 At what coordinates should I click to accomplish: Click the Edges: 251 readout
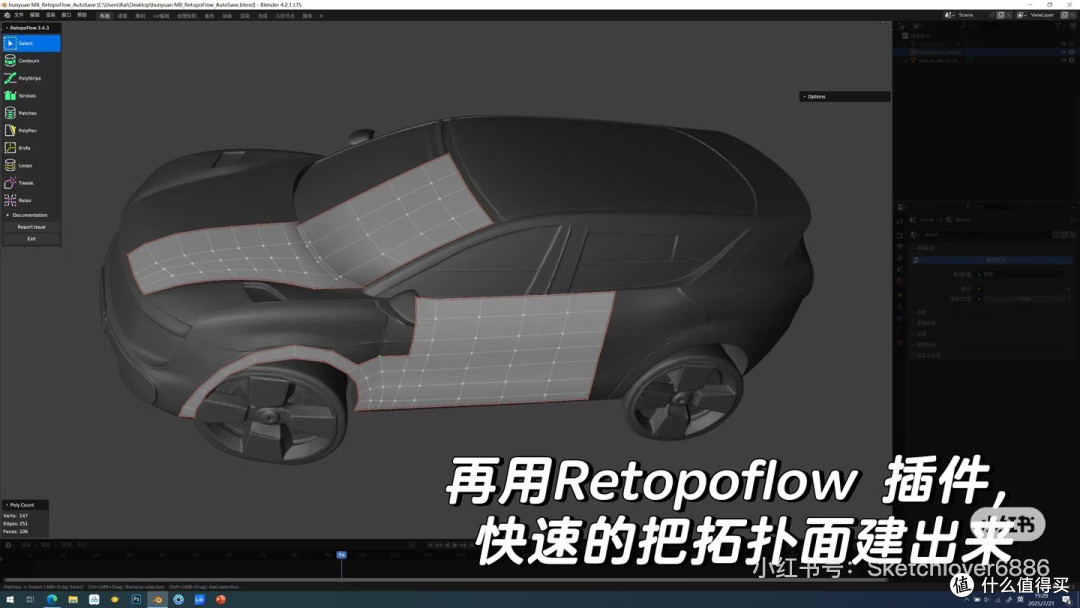click(x=16, y=523)
